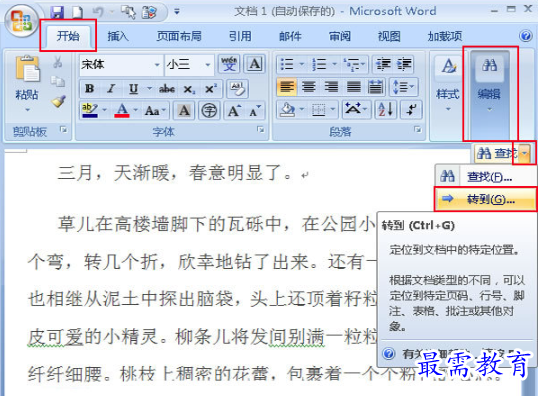Apply character border icon

pos(255,64)
